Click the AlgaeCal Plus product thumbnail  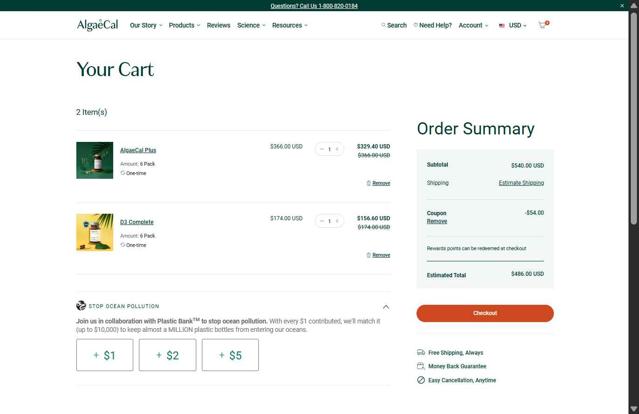click(x=95, y=160)
